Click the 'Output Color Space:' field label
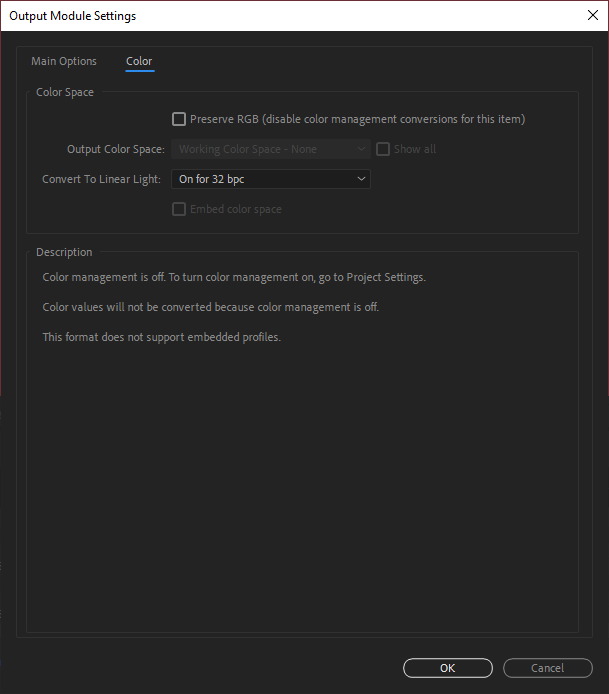The image size is (609, 694). click(115, 149)
